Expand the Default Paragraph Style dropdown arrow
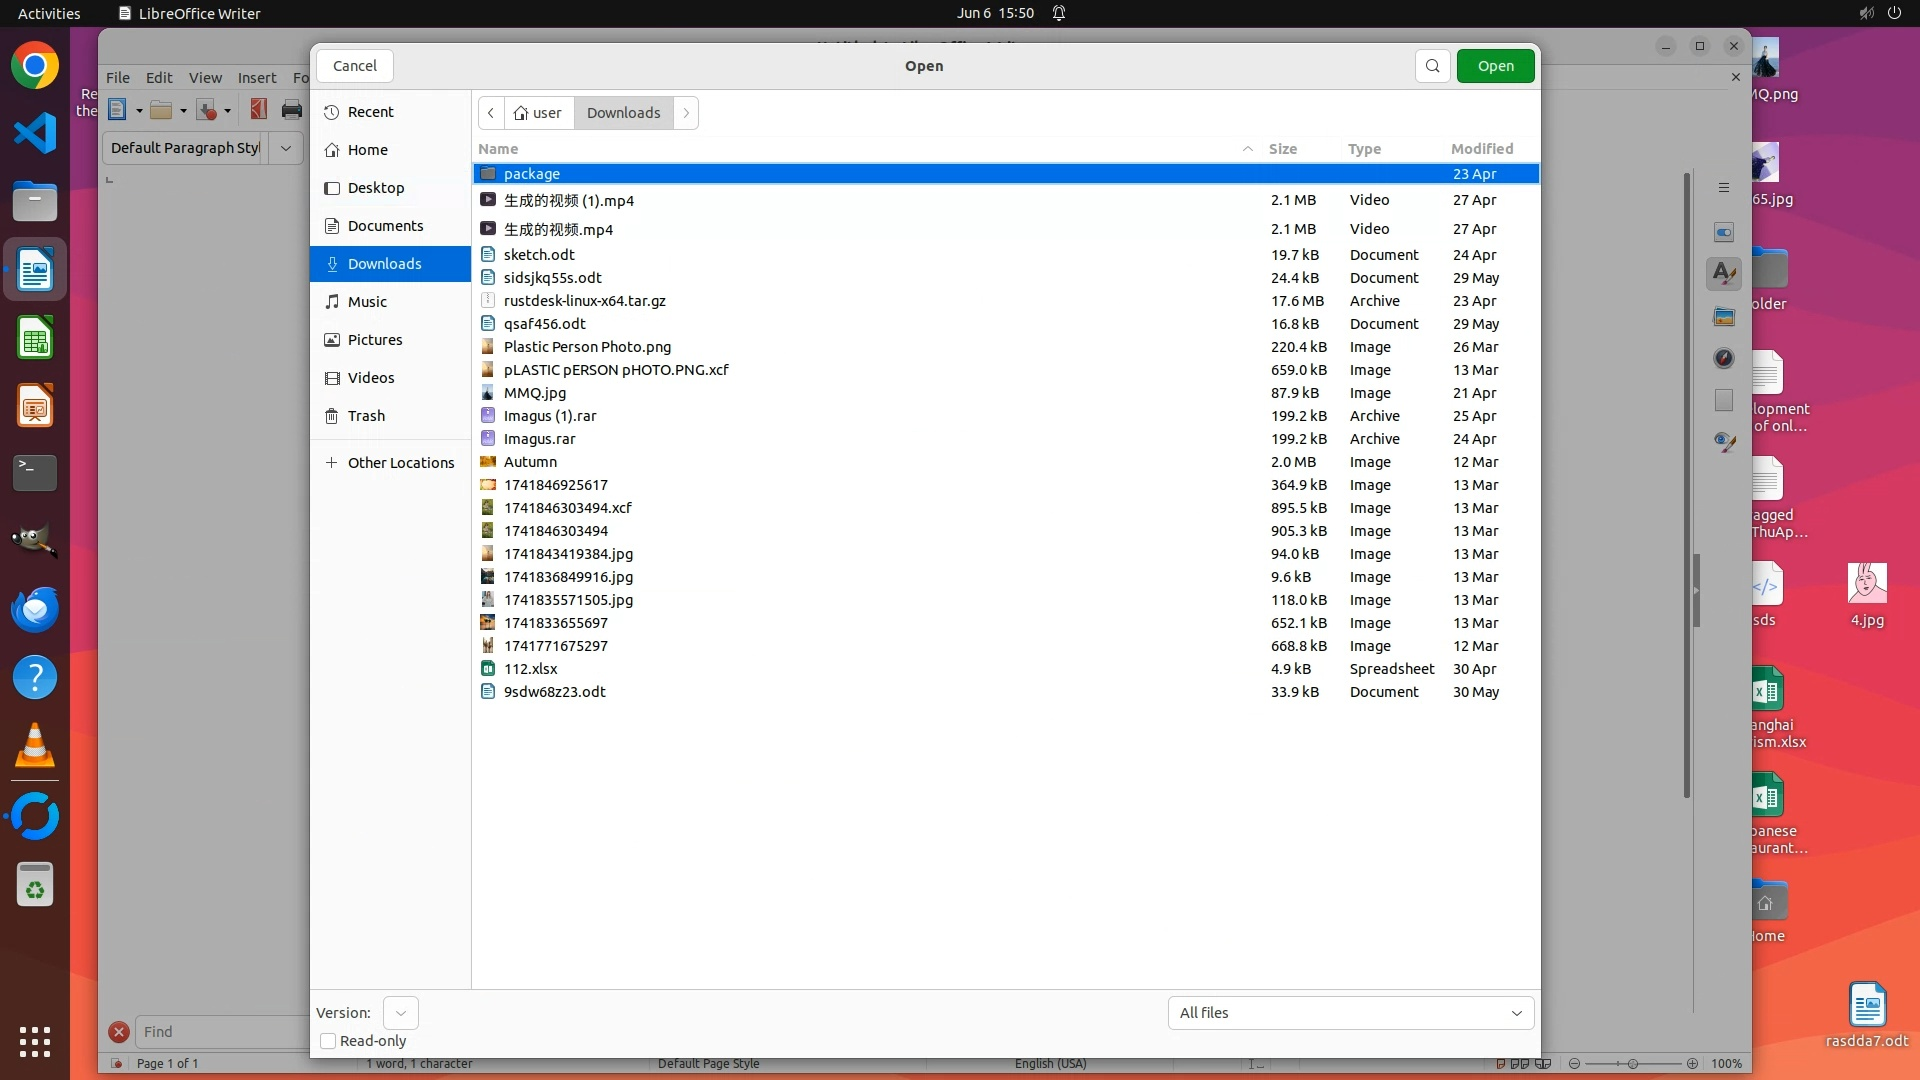 click(x=286, y=148)
